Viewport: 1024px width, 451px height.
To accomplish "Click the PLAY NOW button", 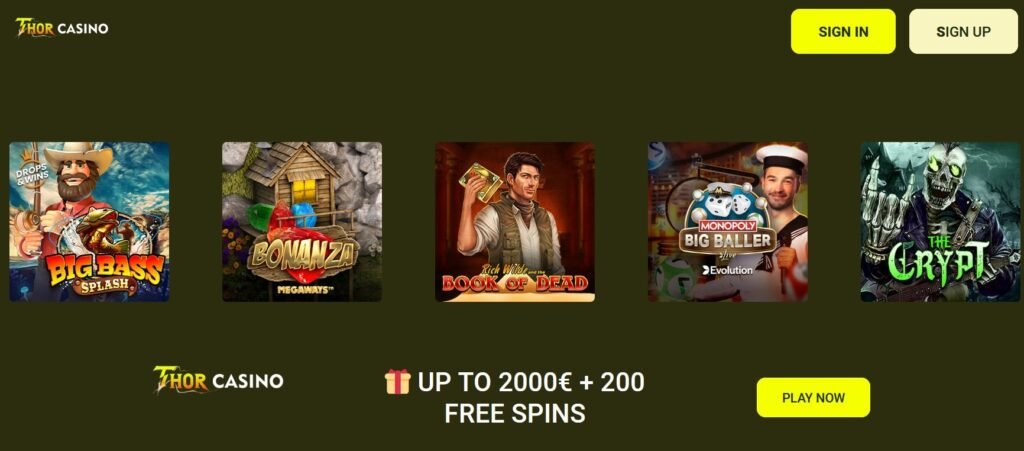I will pyautogui.click(x=813, y=397).
